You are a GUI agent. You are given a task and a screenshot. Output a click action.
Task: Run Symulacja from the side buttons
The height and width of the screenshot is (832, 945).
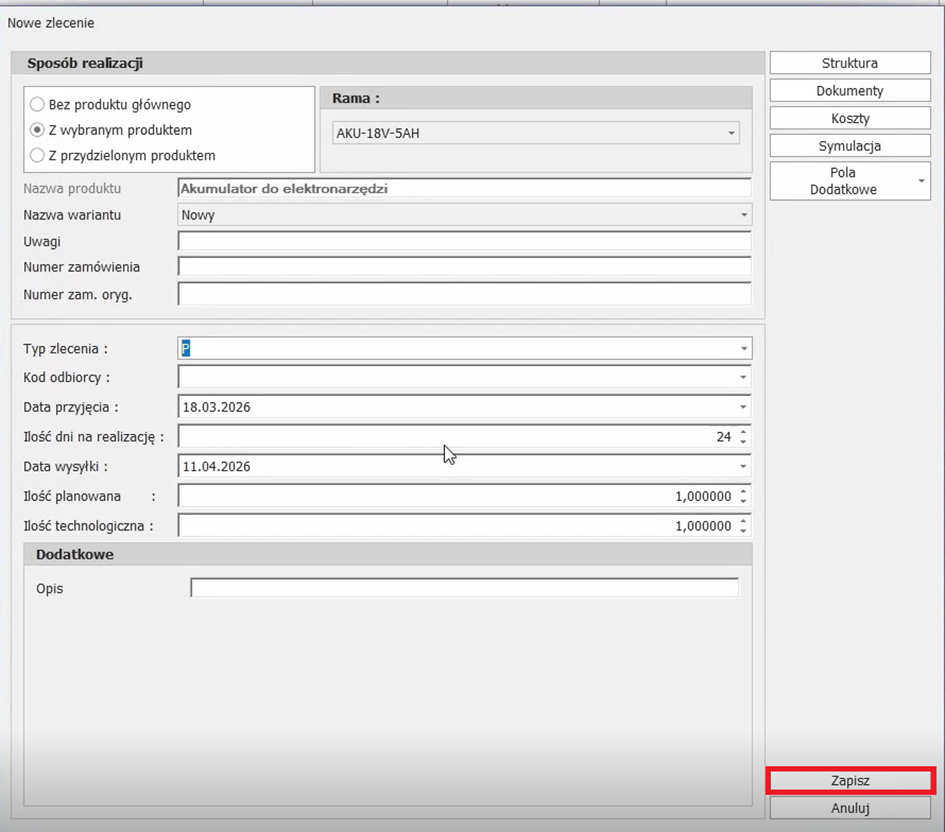pos(849,146)
